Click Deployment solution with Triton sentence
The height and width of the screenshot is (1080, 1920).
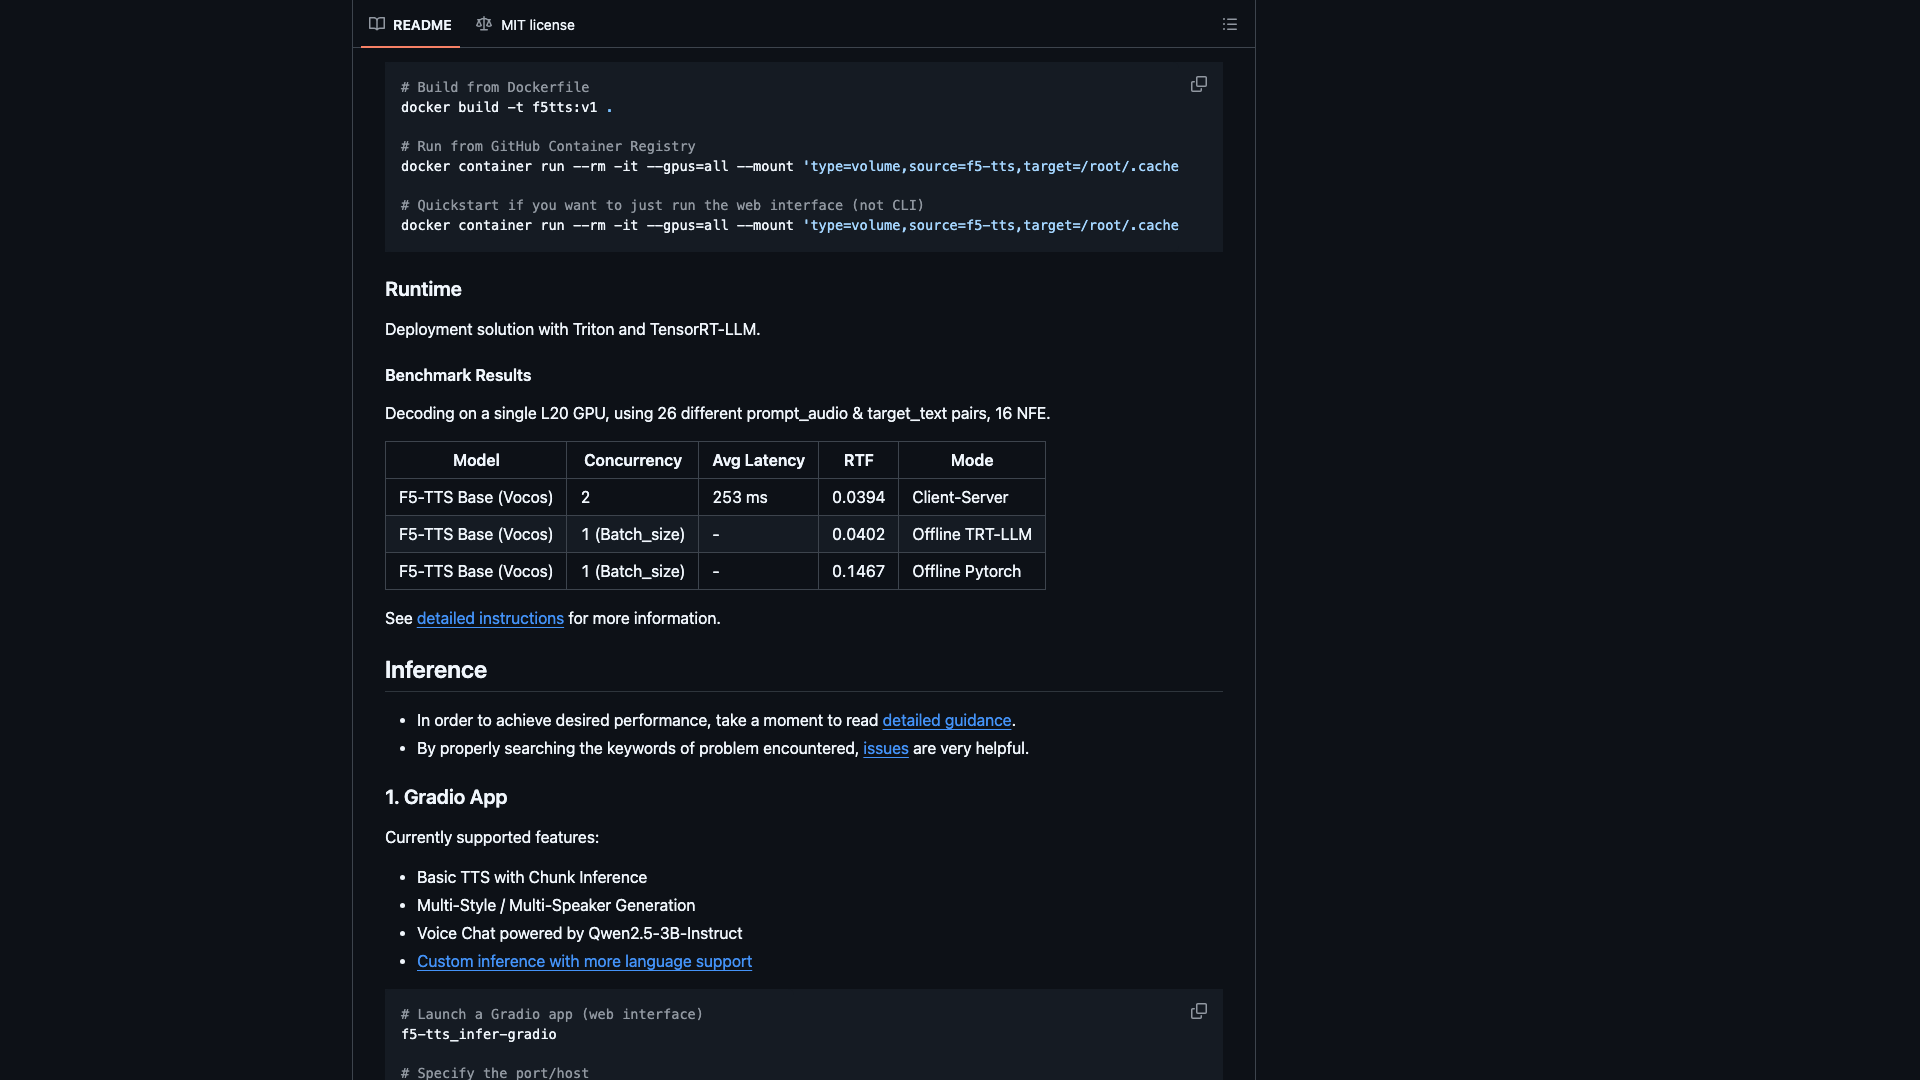[572, 329]
